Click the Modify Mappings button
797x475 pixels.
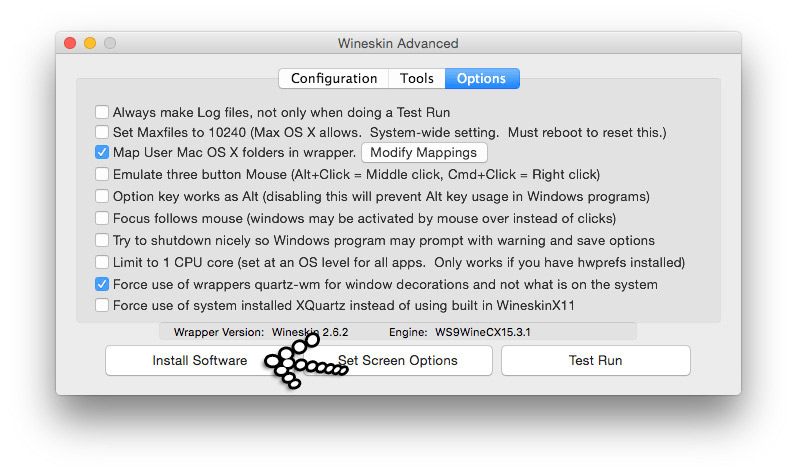[x=424, y=152]
